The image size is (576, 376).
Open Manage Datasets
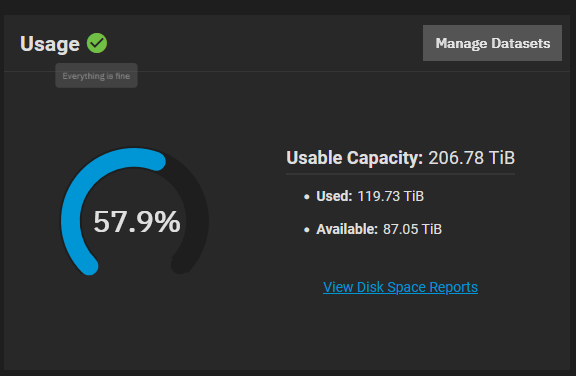(492, 43)
